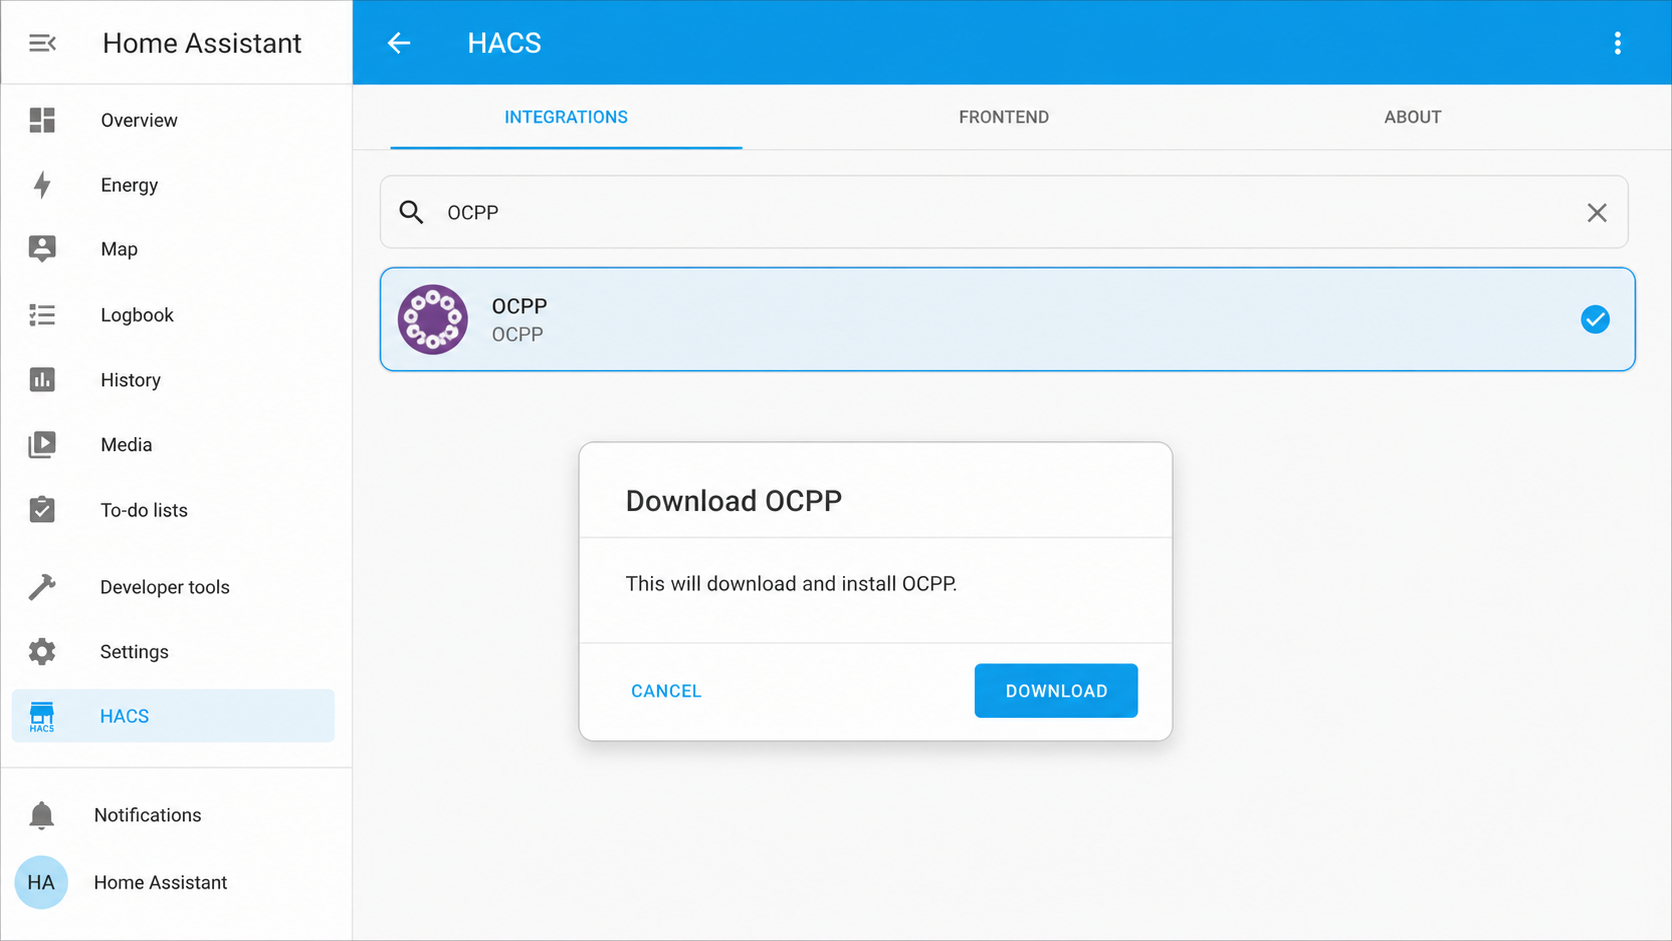
Task: Switch to the Integrations tab
Action: (x=566, y=117)
